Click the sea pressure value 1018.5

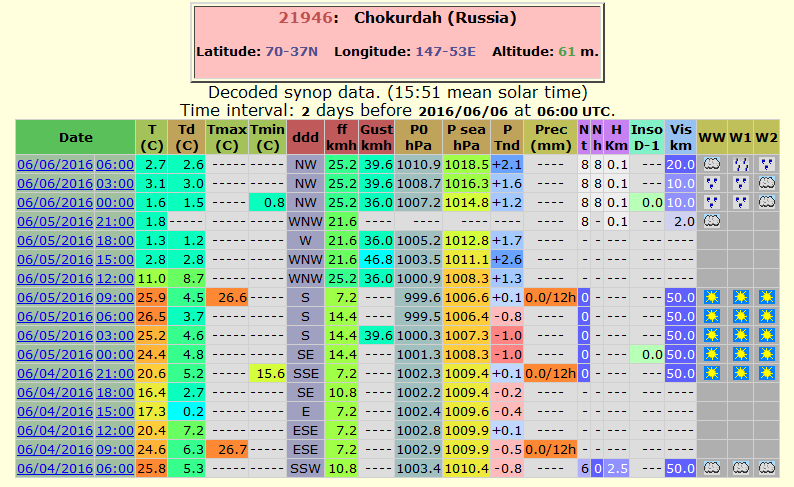pos(466,165)
